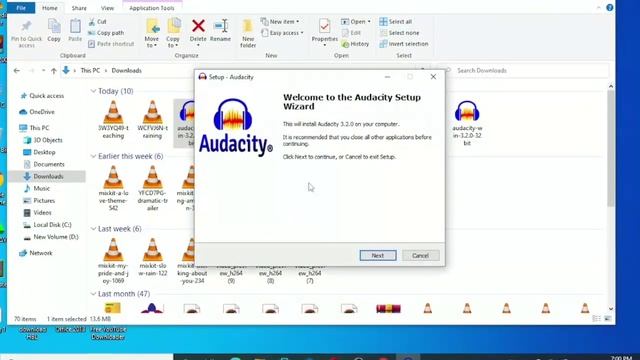Screen dimensions: 640x360
Task: Select Network in navigation pane
Action: pos(41,253)
